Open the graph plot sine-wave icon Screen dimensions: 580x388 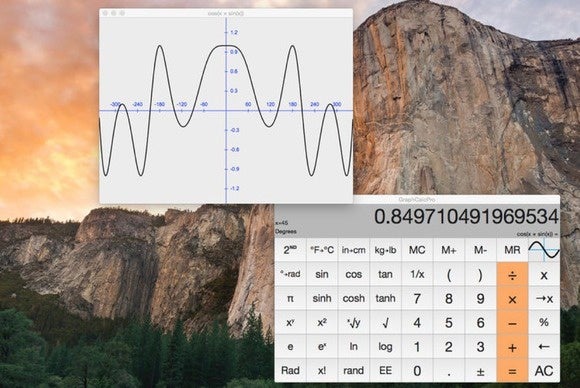[544, 250]
